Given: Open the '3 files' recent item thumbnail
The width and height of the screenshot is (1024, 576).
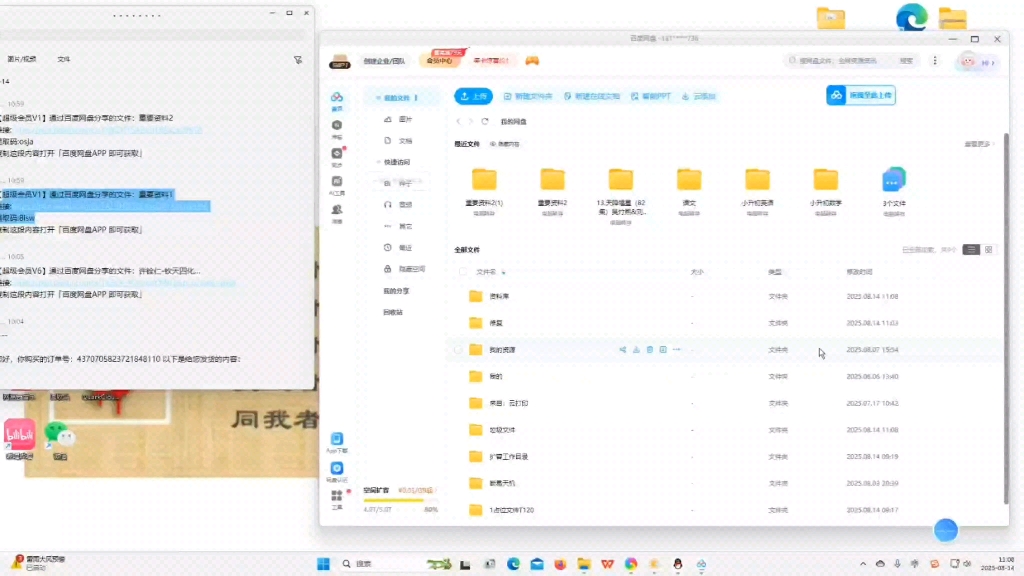Looking at the screenshot, I should (893, 179).
